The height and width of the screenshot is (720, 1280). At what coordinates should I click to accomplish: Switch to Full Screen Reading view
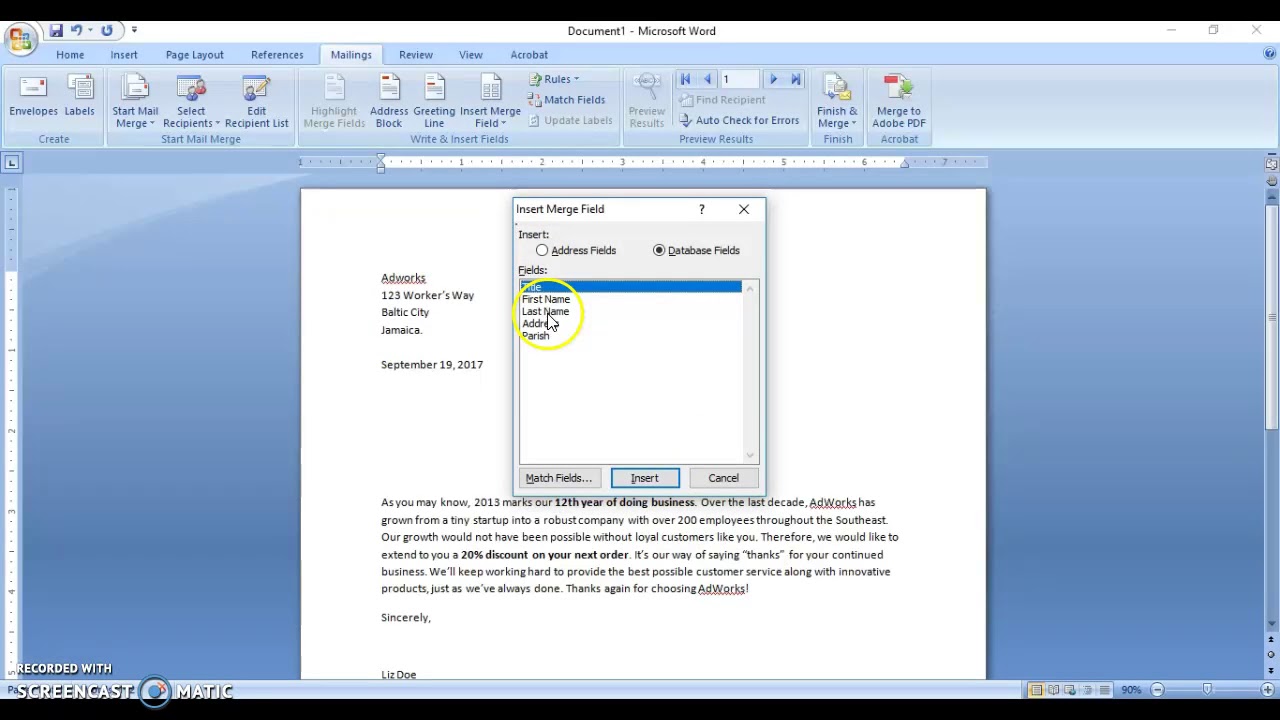point(1054,690)
